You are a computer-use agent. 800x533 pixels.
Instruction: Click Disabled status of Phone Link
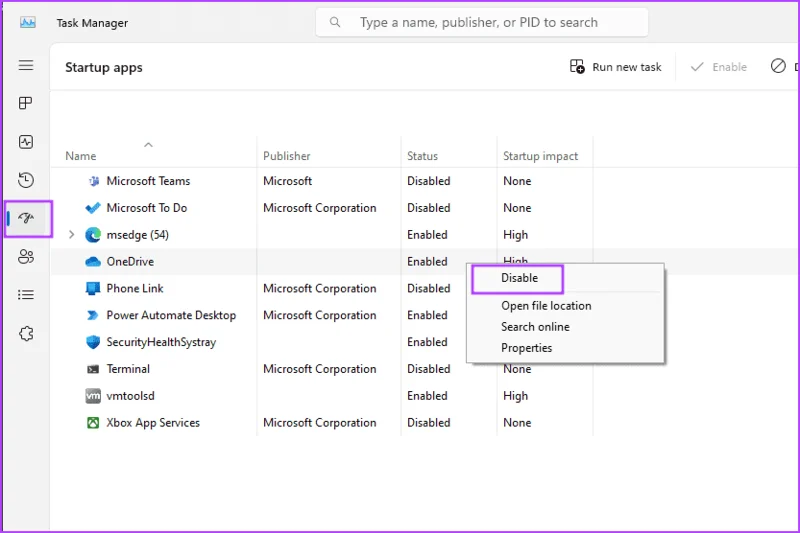point(429,289)
